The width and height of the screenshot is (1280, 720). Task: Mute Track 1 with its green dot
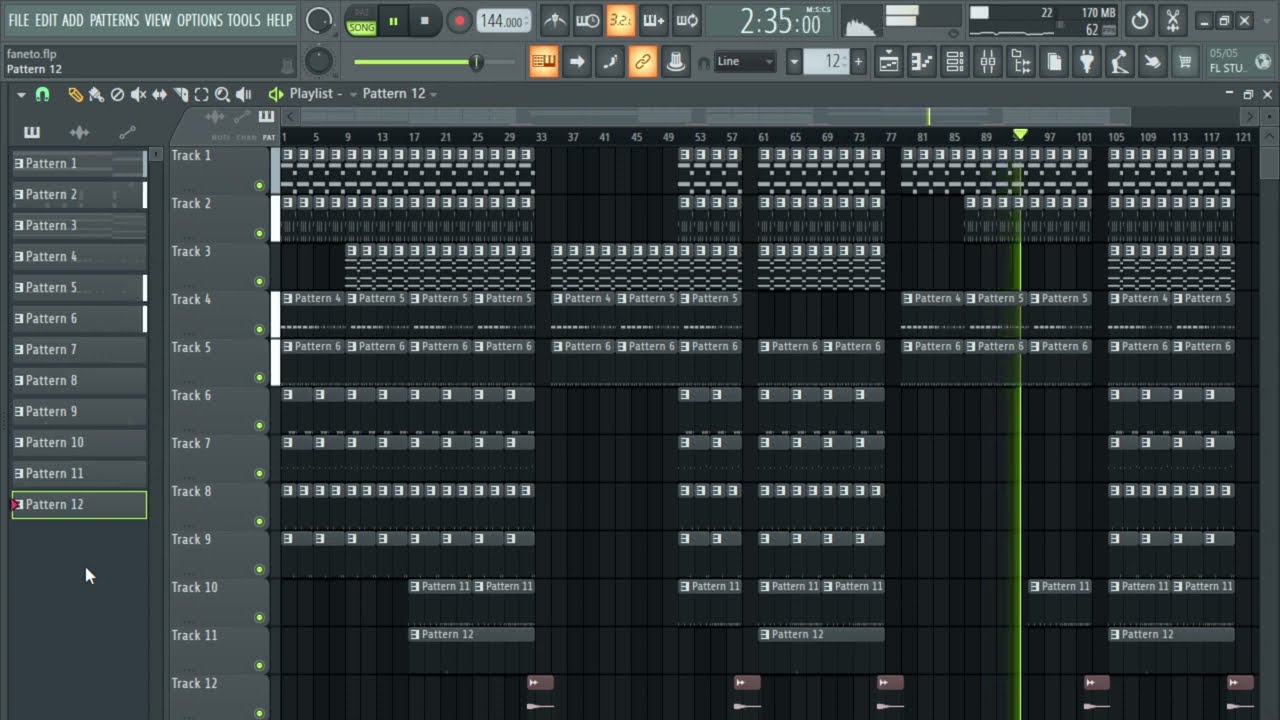coord(260,186)
